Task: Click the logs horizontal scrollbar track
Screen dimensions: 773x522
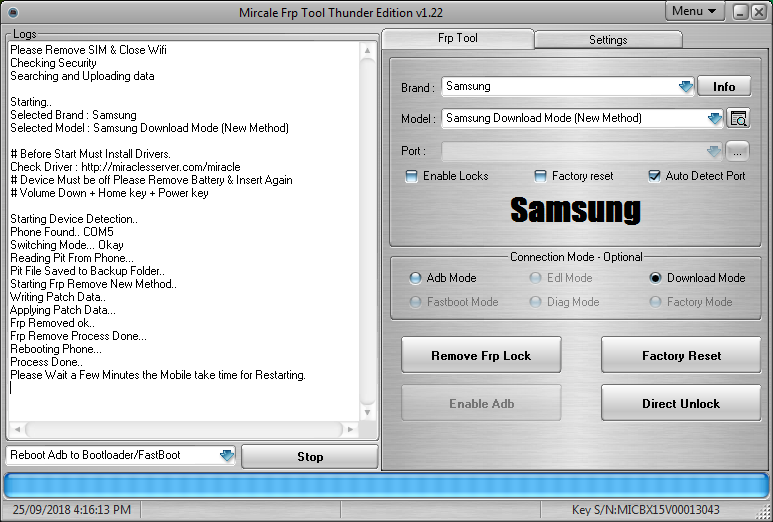Action: click(x=184, y=429)
